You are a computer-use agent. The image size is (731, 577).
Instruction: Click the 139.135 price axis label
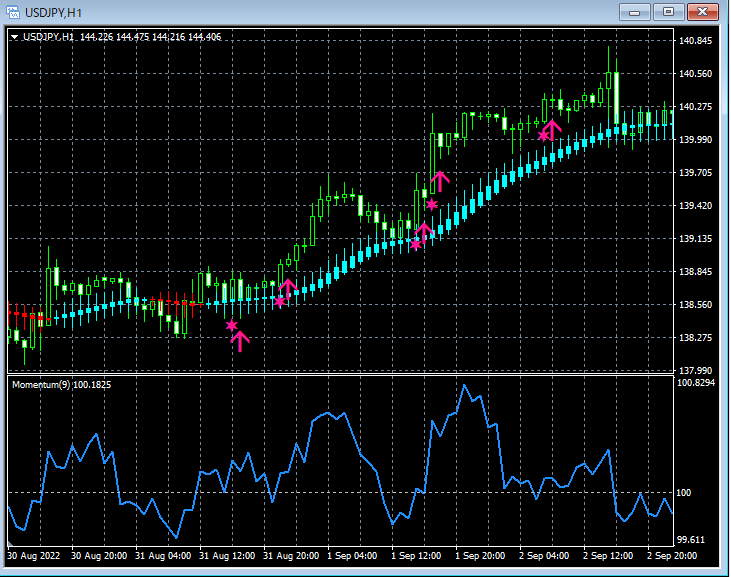[x=696, y=239]
